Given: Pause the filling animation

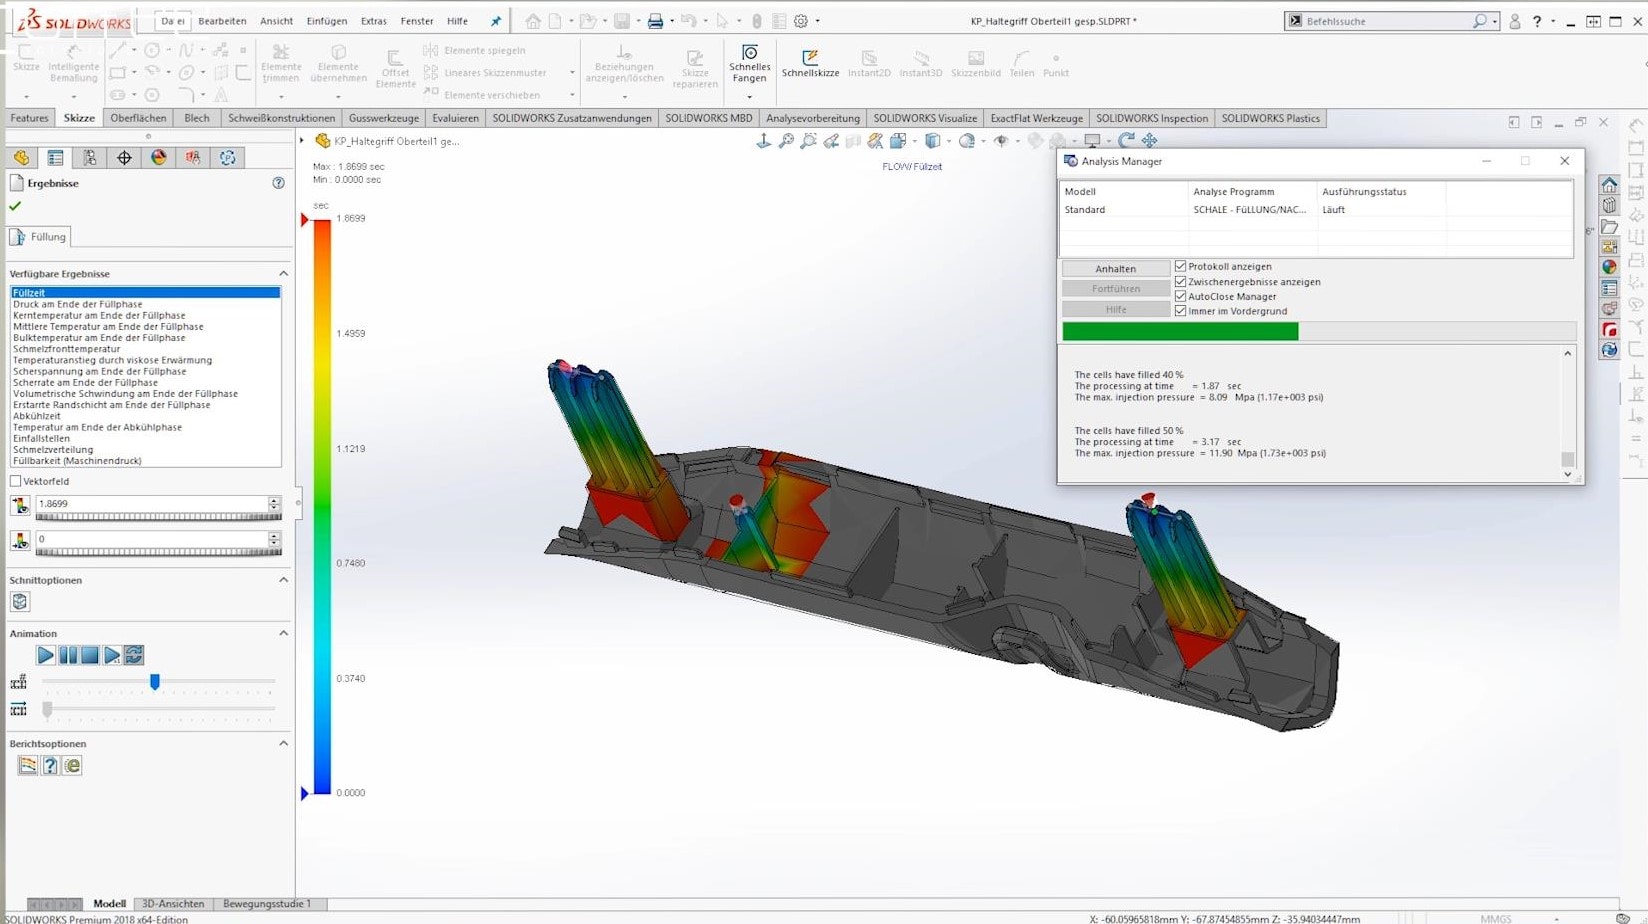Looking at the screenshot, I should tap(68, 655).
